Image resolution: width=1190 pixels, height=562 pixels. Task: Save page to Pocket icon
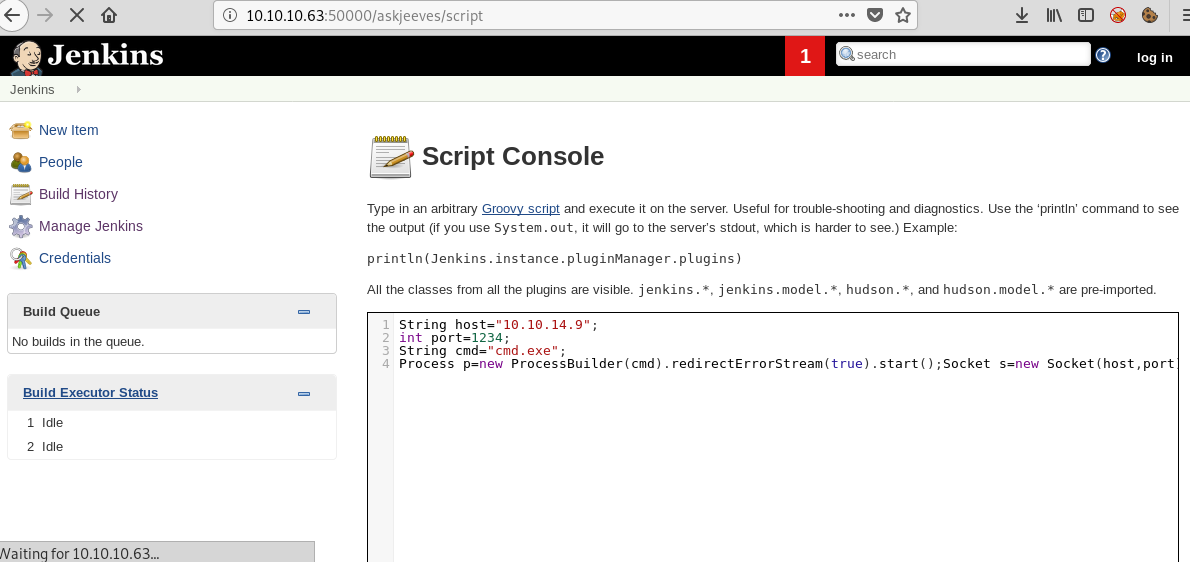tap(875, 15)
